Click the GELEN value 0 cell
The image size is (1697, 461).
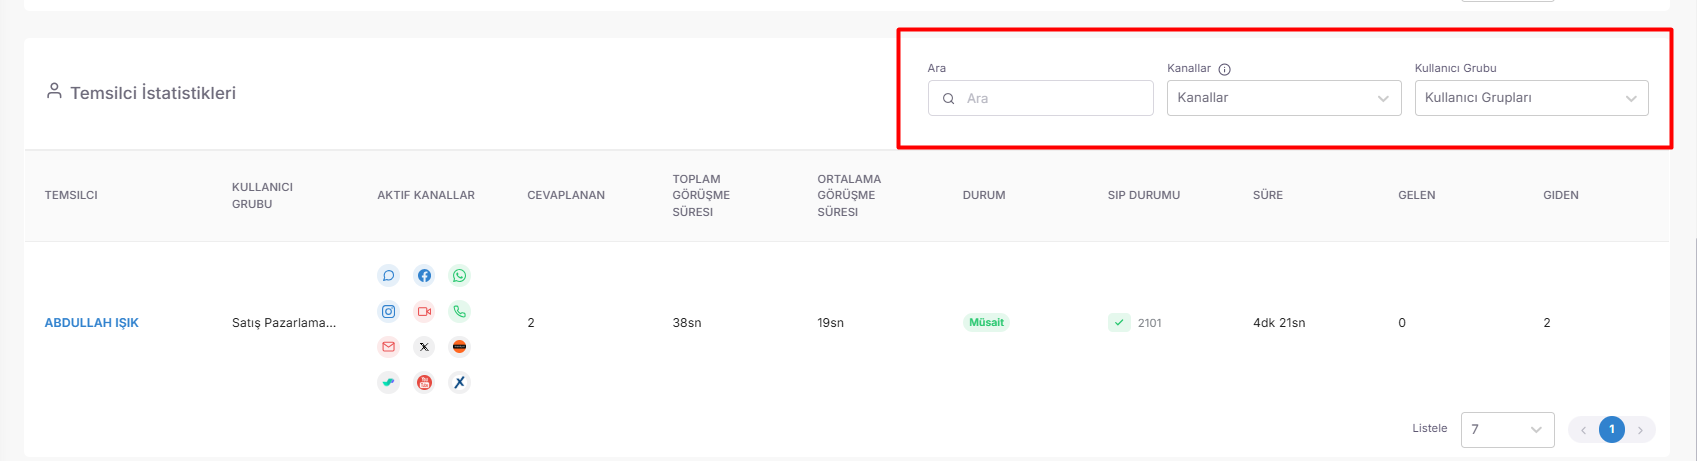(x=1402, y=323)
